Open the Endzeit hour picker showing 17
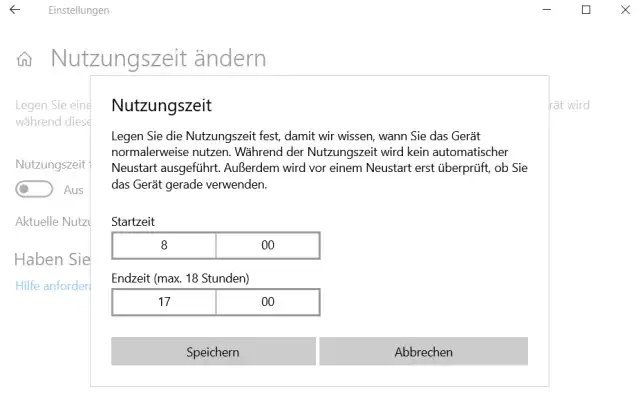The width and height of the screenshot is (640, 411). [163, 301]
